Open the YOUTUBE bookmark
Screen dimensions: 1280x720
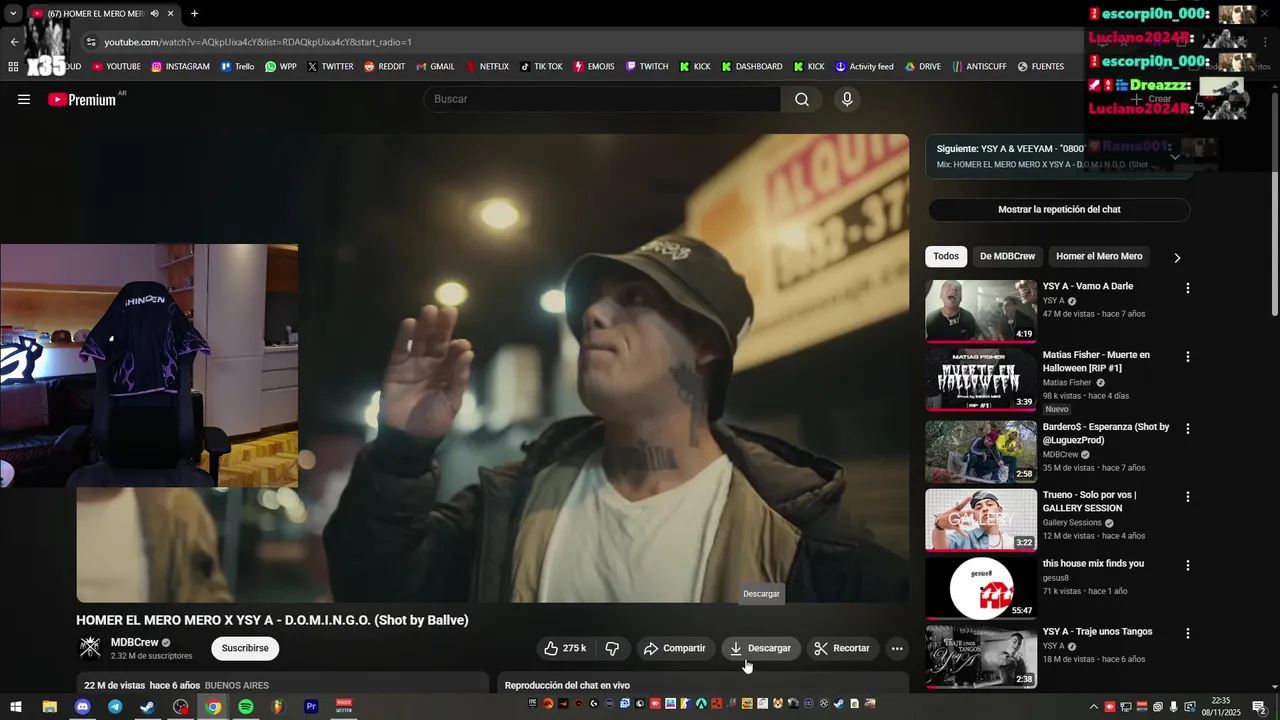[x=116, y=67]
